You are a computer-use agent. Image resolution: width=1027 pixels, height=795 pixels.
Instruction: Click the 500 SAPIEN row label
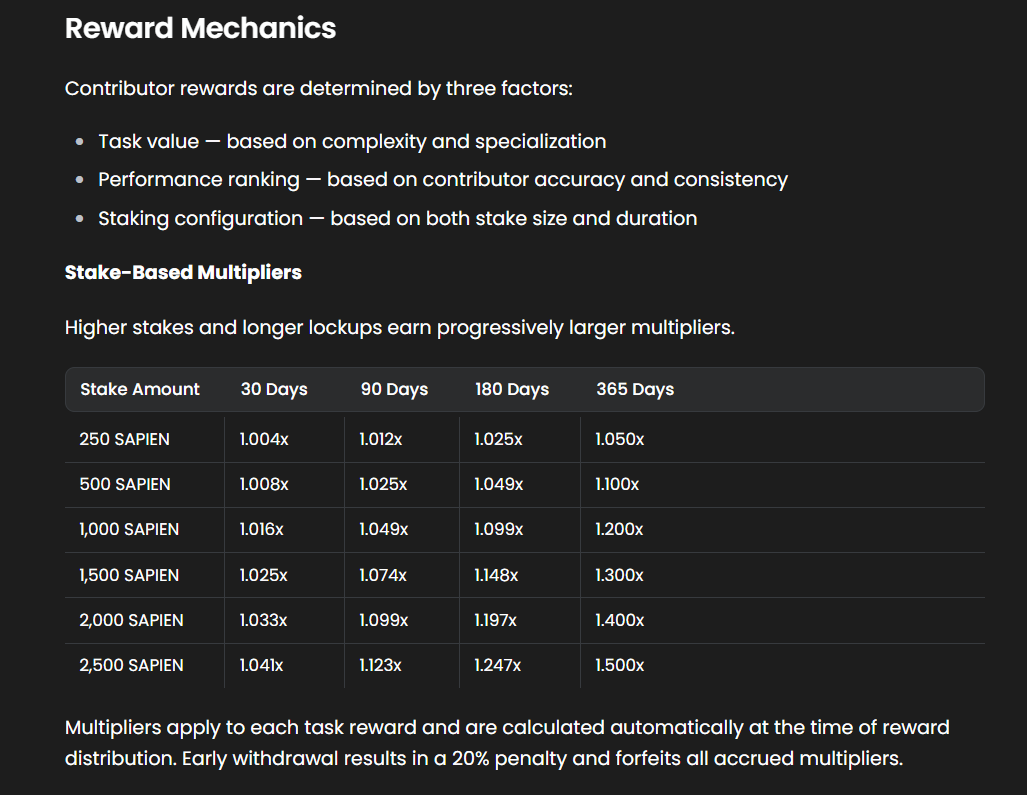[x=124, y=484]
